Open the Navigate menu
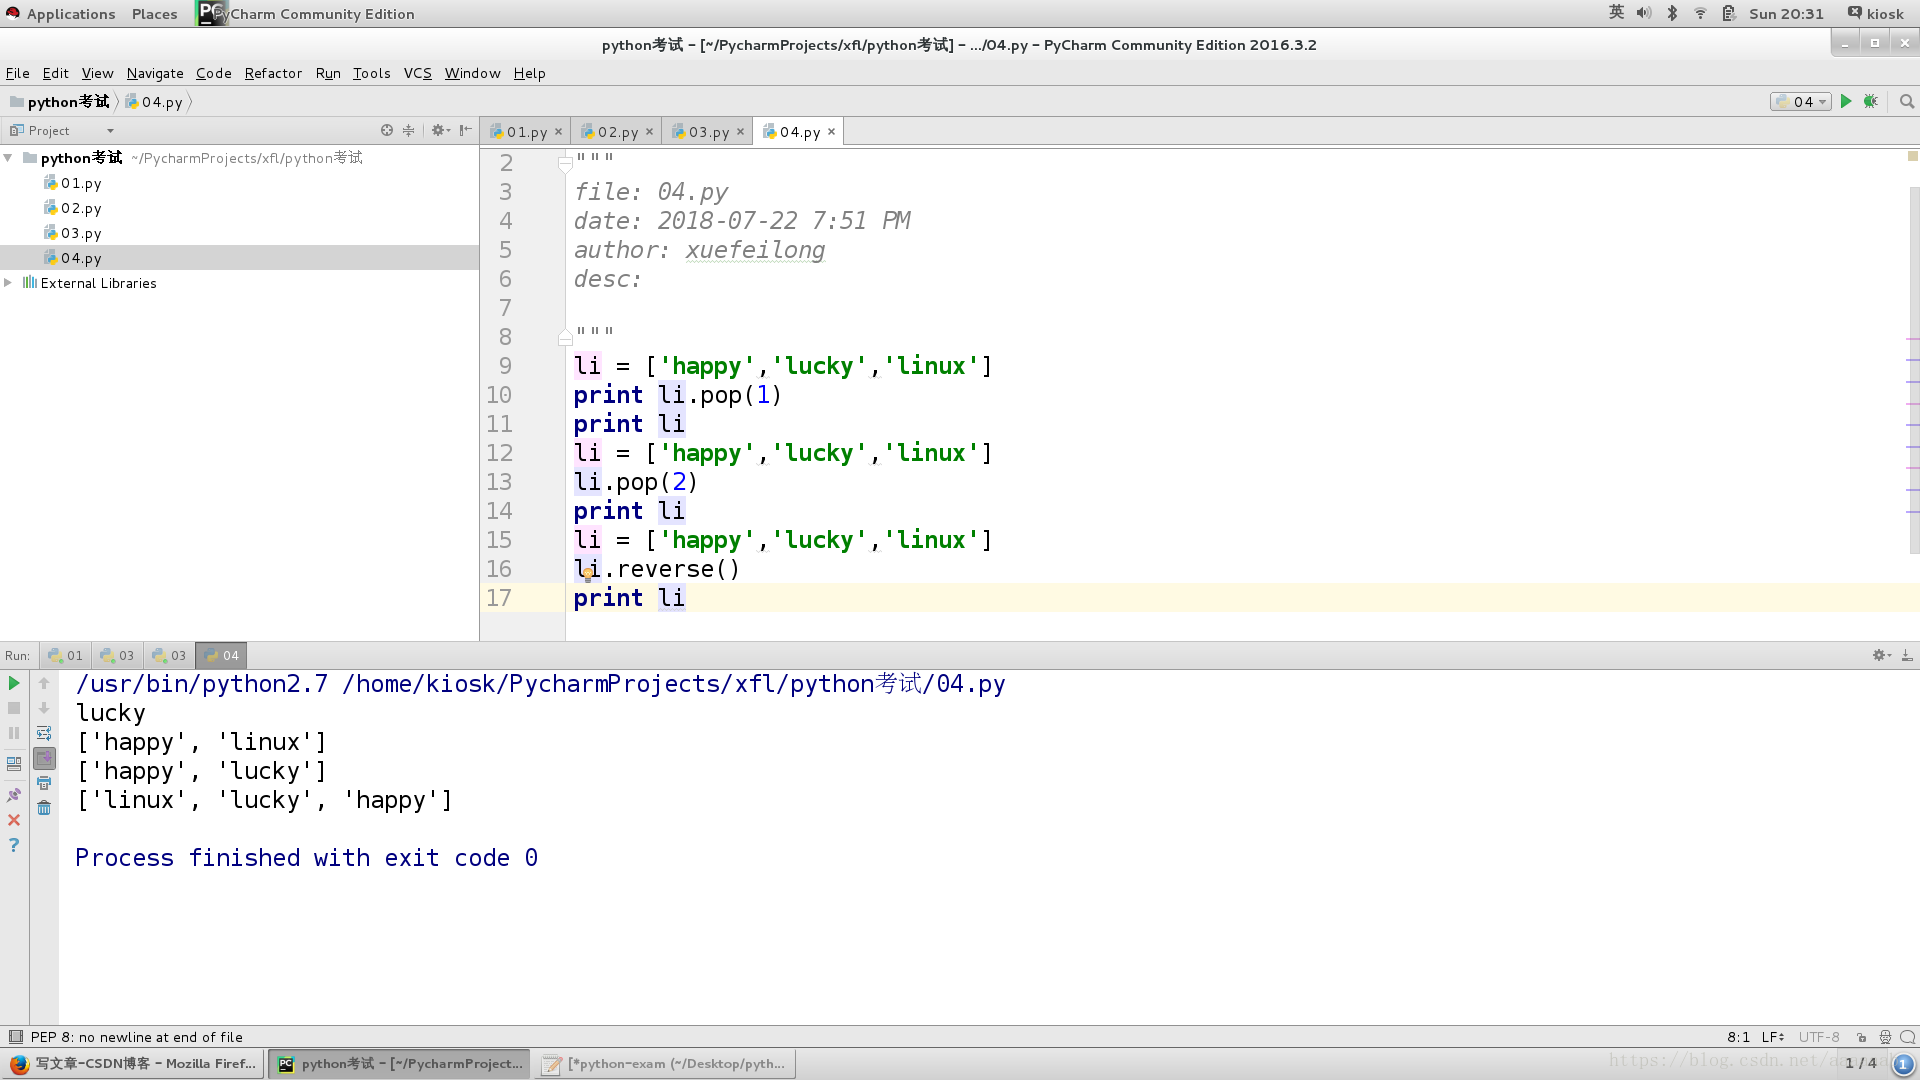Screen dimensions: 1920x1080 [155, 73]
